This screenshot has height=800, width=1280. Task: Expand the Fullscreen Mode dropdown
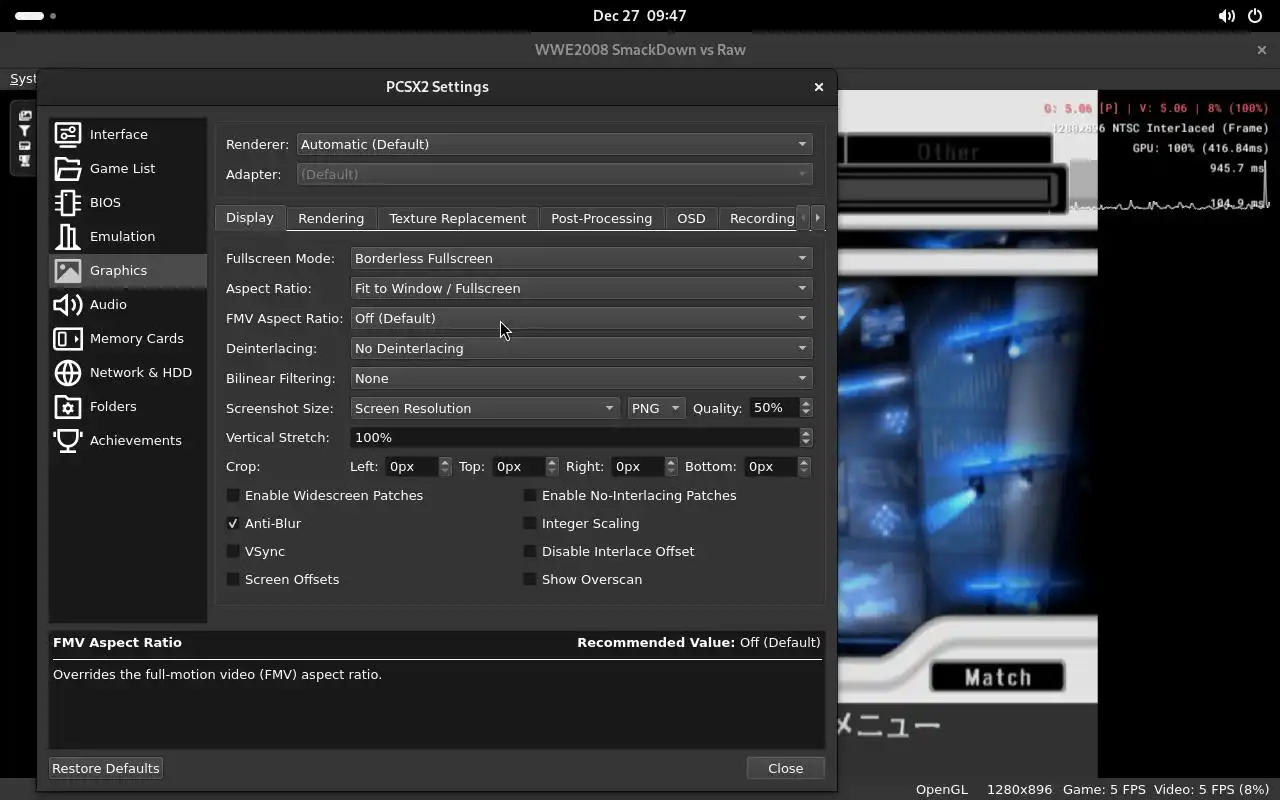click(581, 258)
